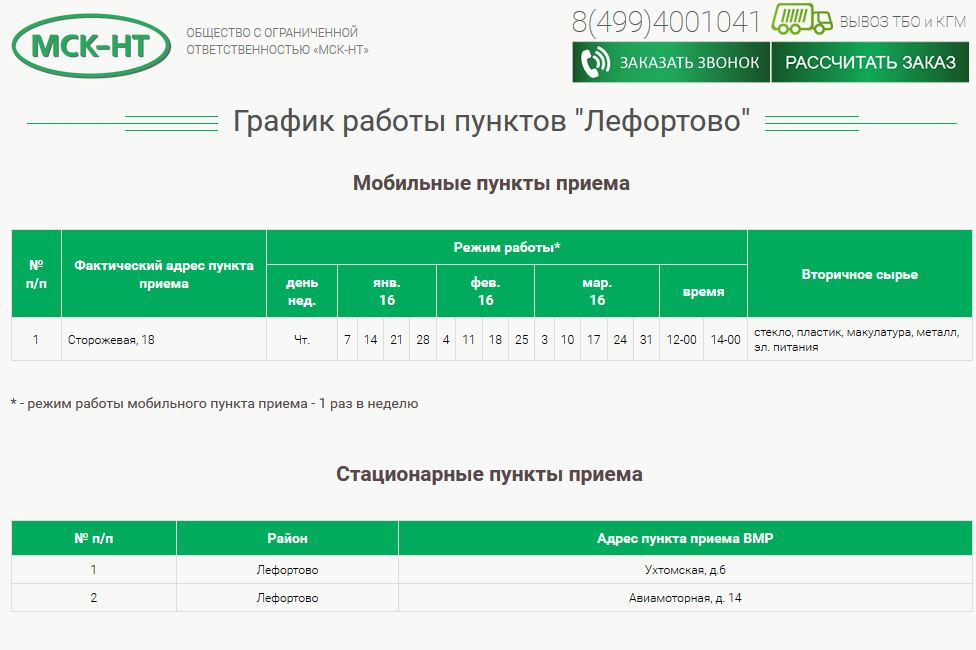Click the Стационарные пункты приема heading
The image size is (976, 650).
(x=489, y=474)
